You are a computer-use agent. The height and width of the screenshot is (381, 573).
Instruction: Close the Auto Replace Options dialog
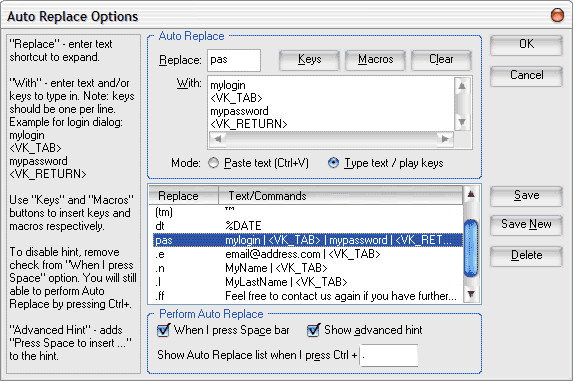click(557, 15)
